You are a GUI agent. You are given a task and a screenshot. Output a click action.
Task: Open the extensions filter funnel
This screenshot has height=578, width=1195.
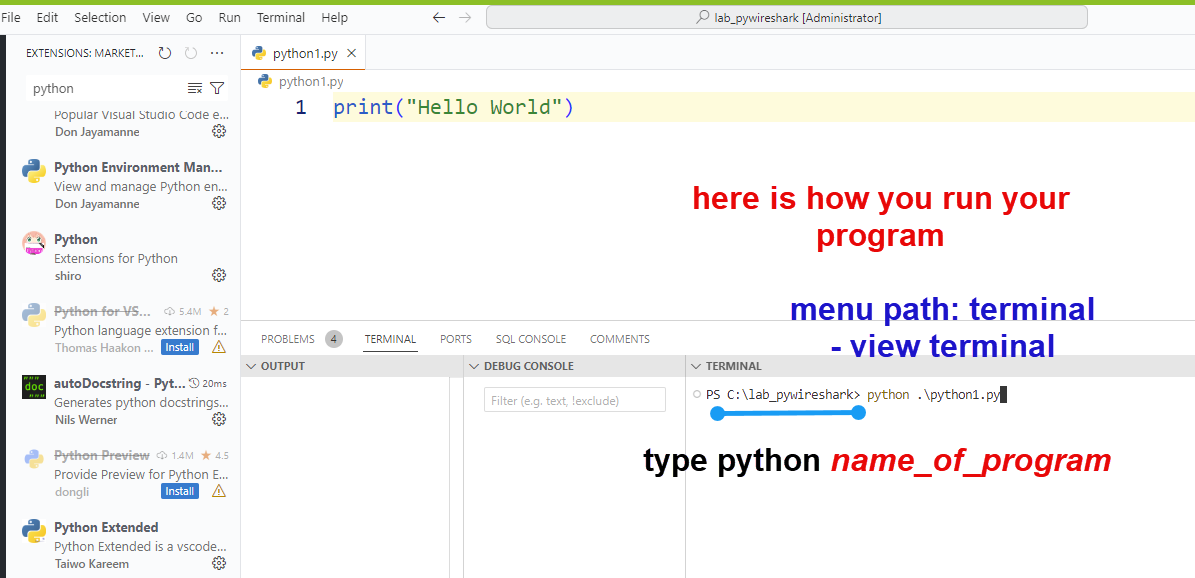pos(217,88)
